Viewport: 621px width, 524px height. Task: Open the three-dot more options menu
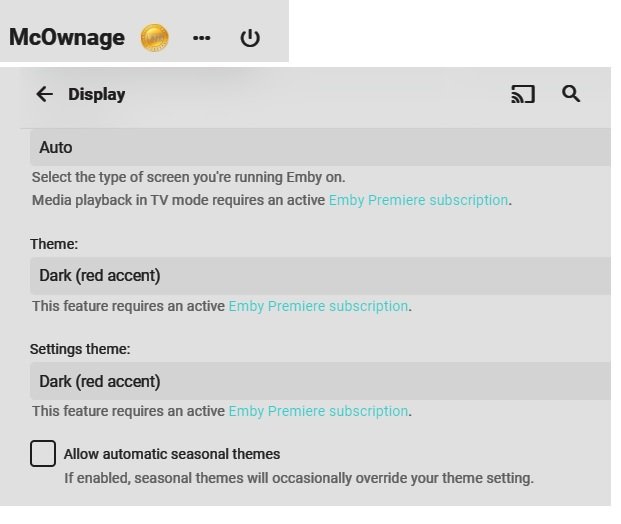[202, 38]
